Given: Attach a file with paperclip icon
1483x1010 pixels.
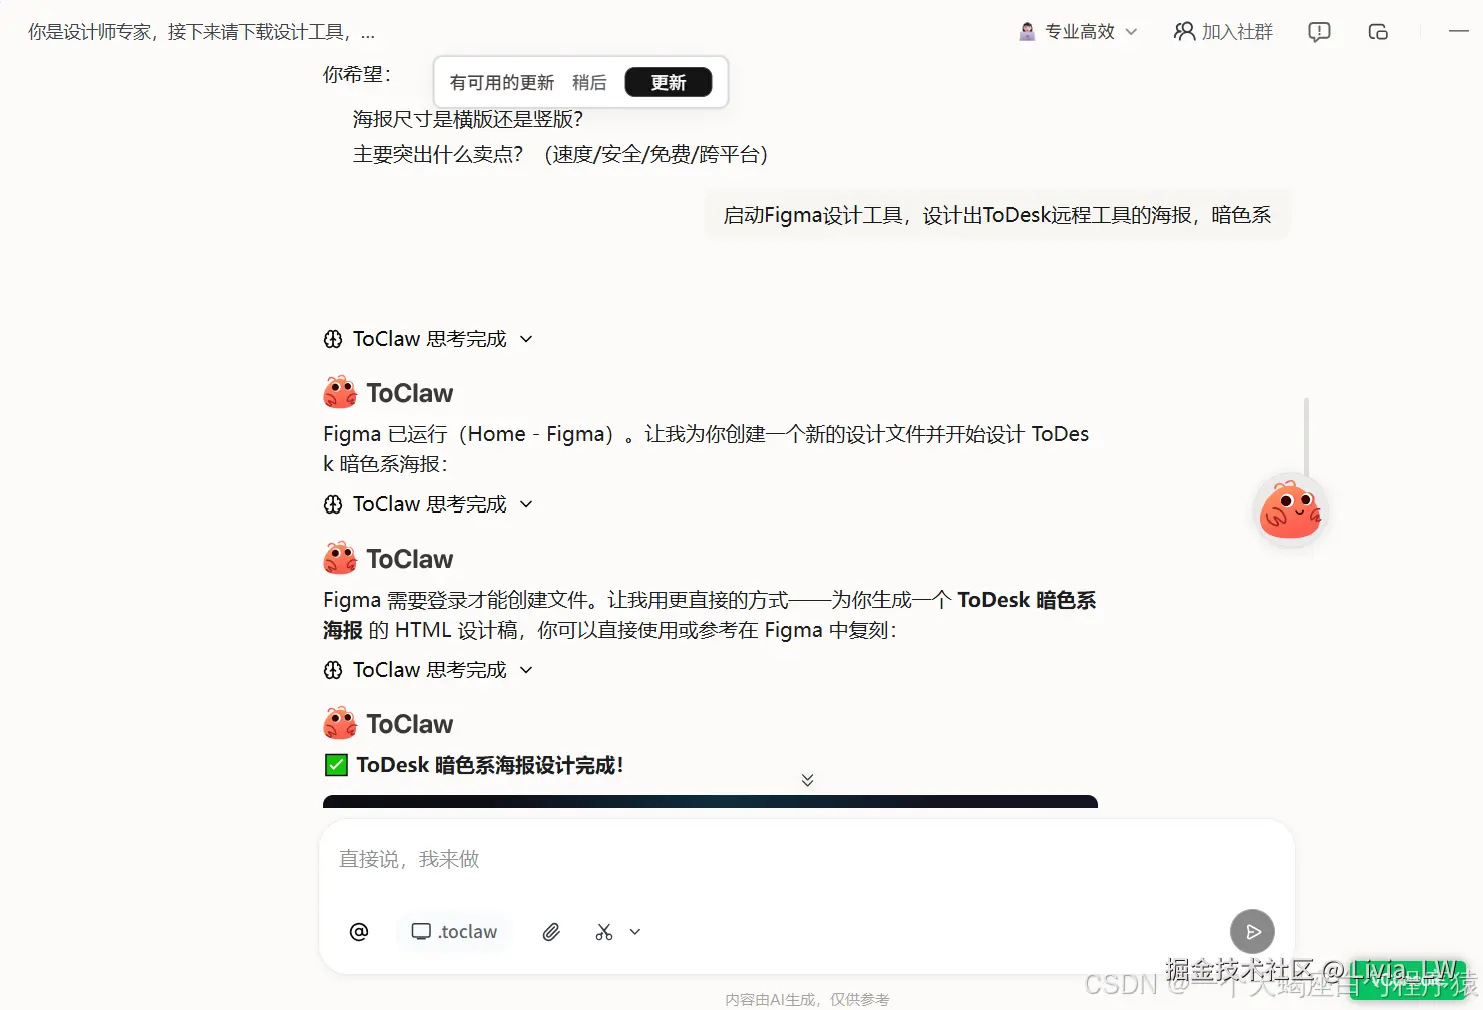Looking at the screenshot, I should click(x=551, y=932).
